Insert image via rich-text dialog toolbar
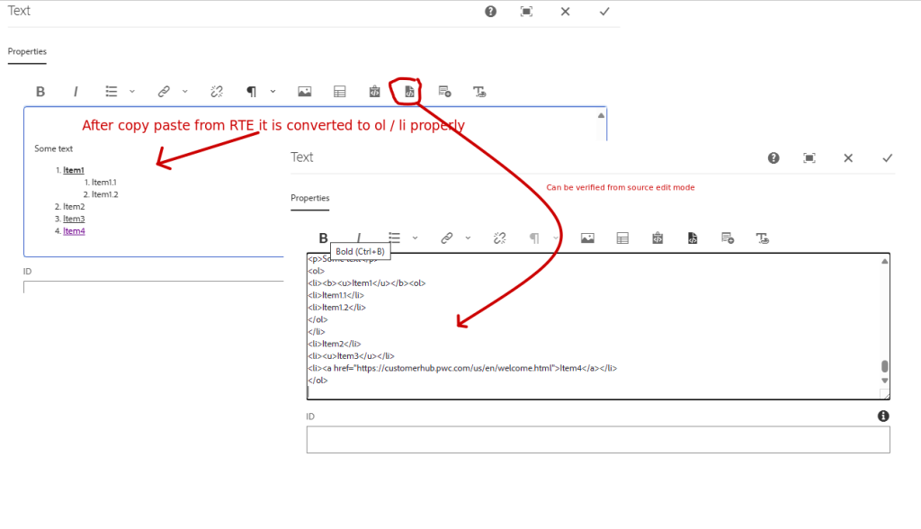The image size is (921, 529). (x=304, y=91)
